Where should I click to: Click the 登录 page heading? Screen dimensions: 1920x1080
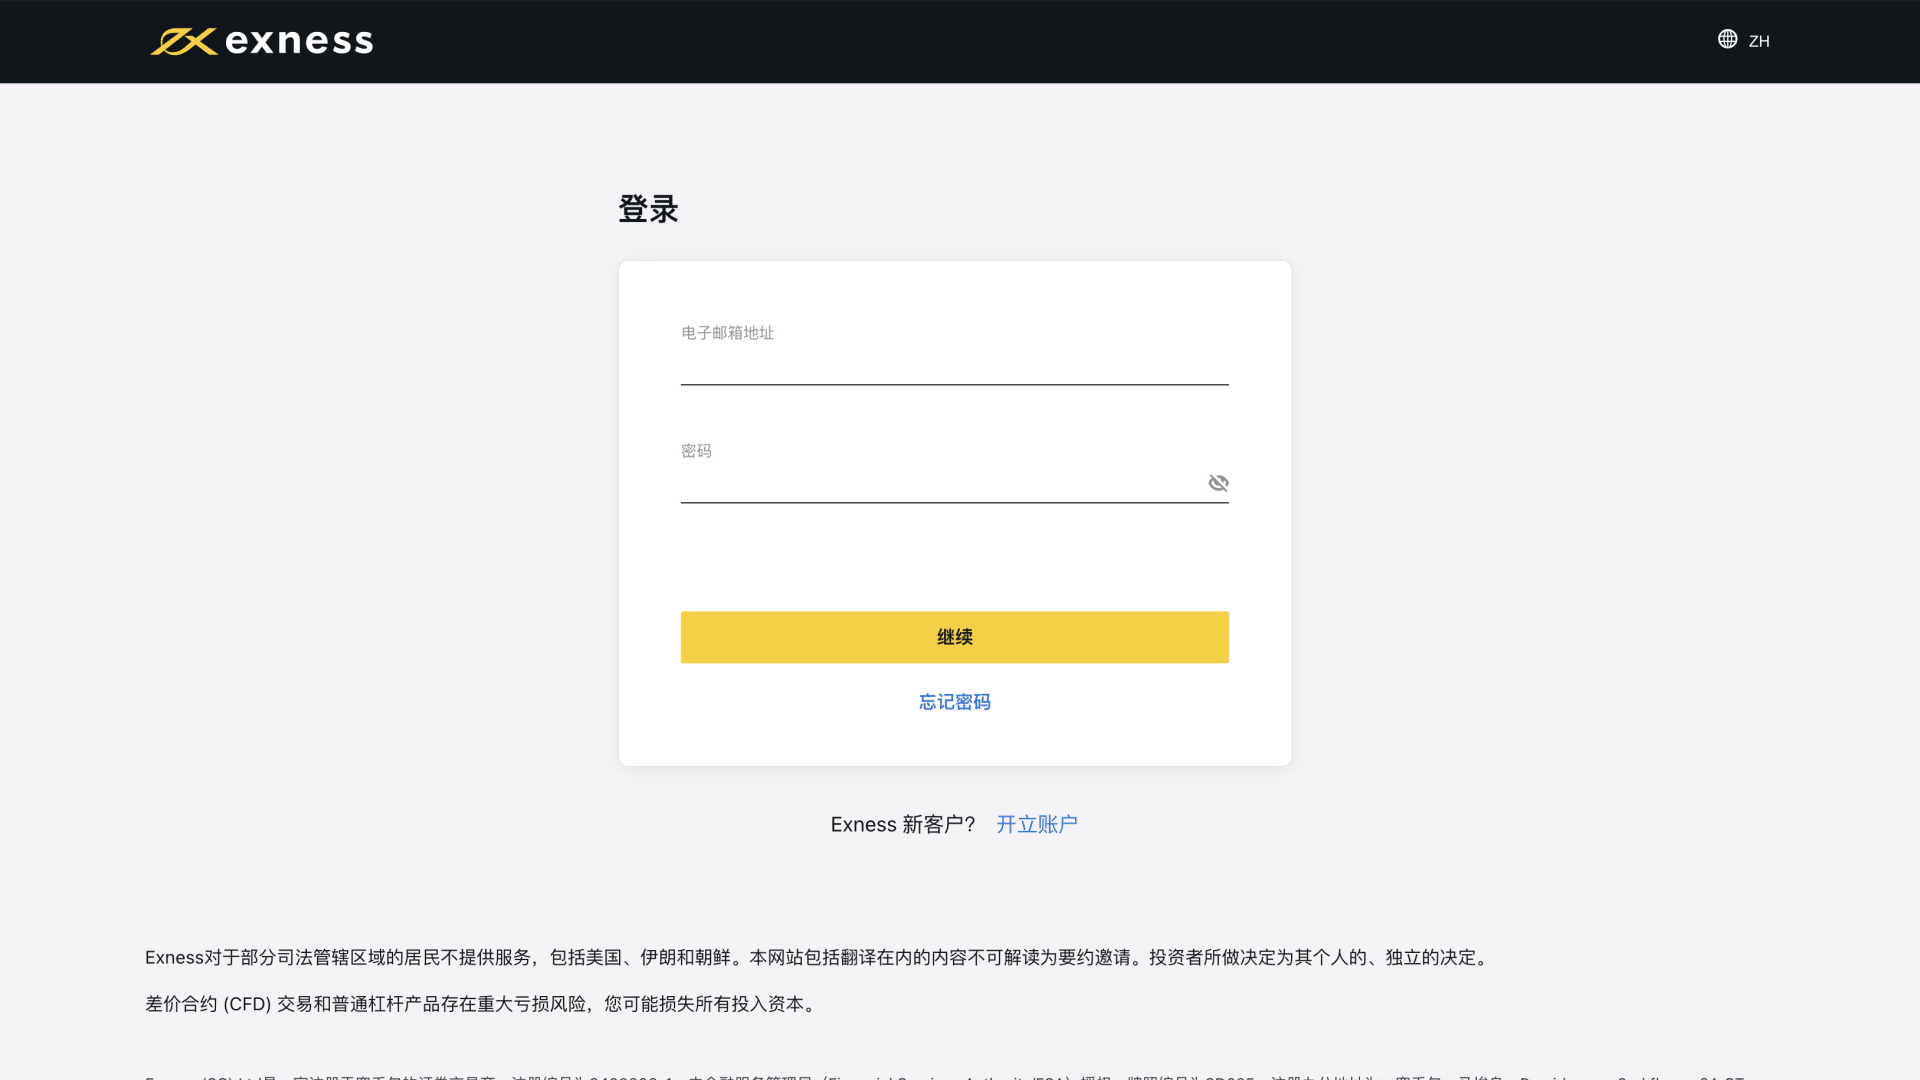[648, 209]
